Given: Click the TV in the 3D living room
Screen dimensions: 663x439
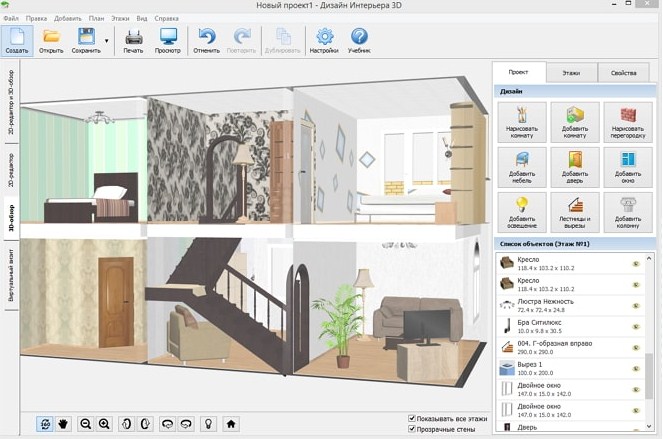Looking at the screenshot, I should pos(426,328).
